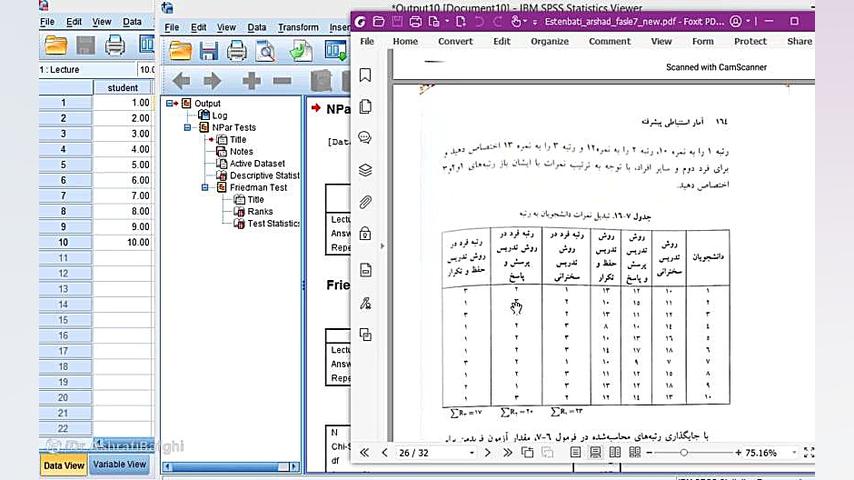Open the Organize tab in Foxit

[549, 42]
